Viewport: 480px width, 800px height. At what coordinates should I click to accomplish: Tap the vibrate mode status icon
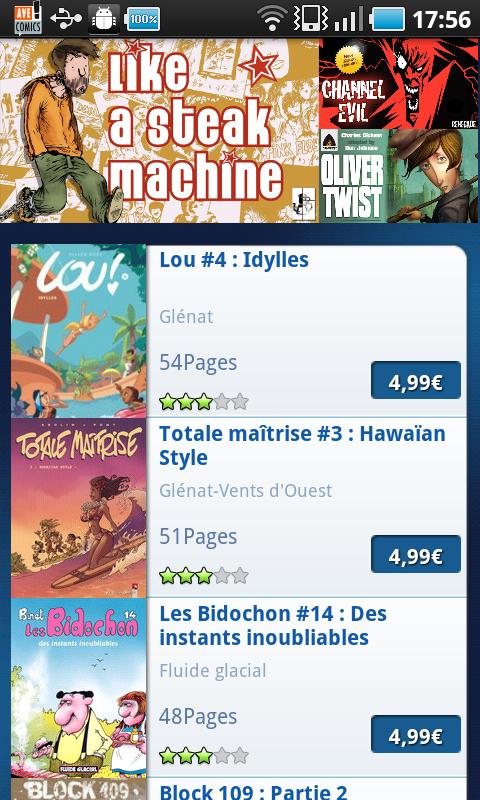(x=311, y=19)
